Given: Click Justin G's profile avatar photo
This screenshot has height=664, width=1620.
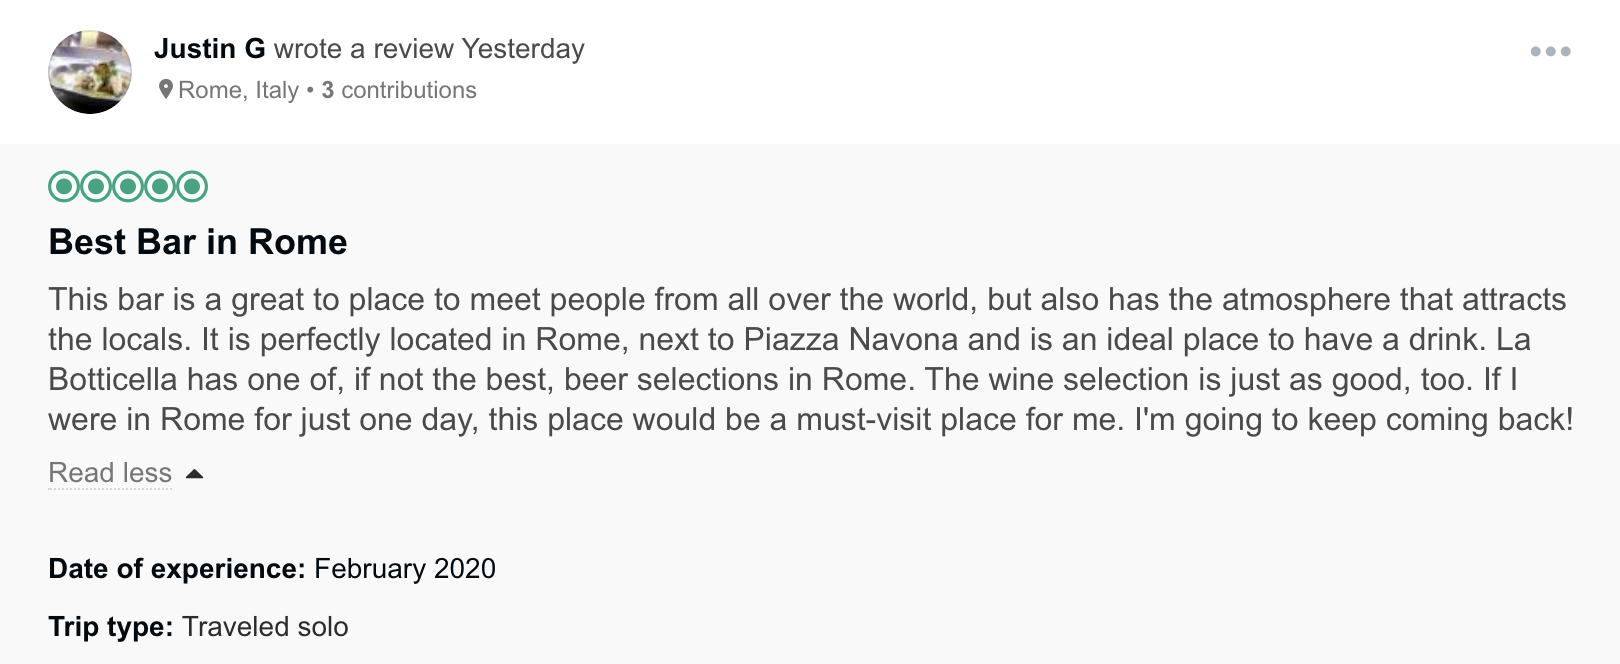Looking at the screenshot, I should pos(90,72).
